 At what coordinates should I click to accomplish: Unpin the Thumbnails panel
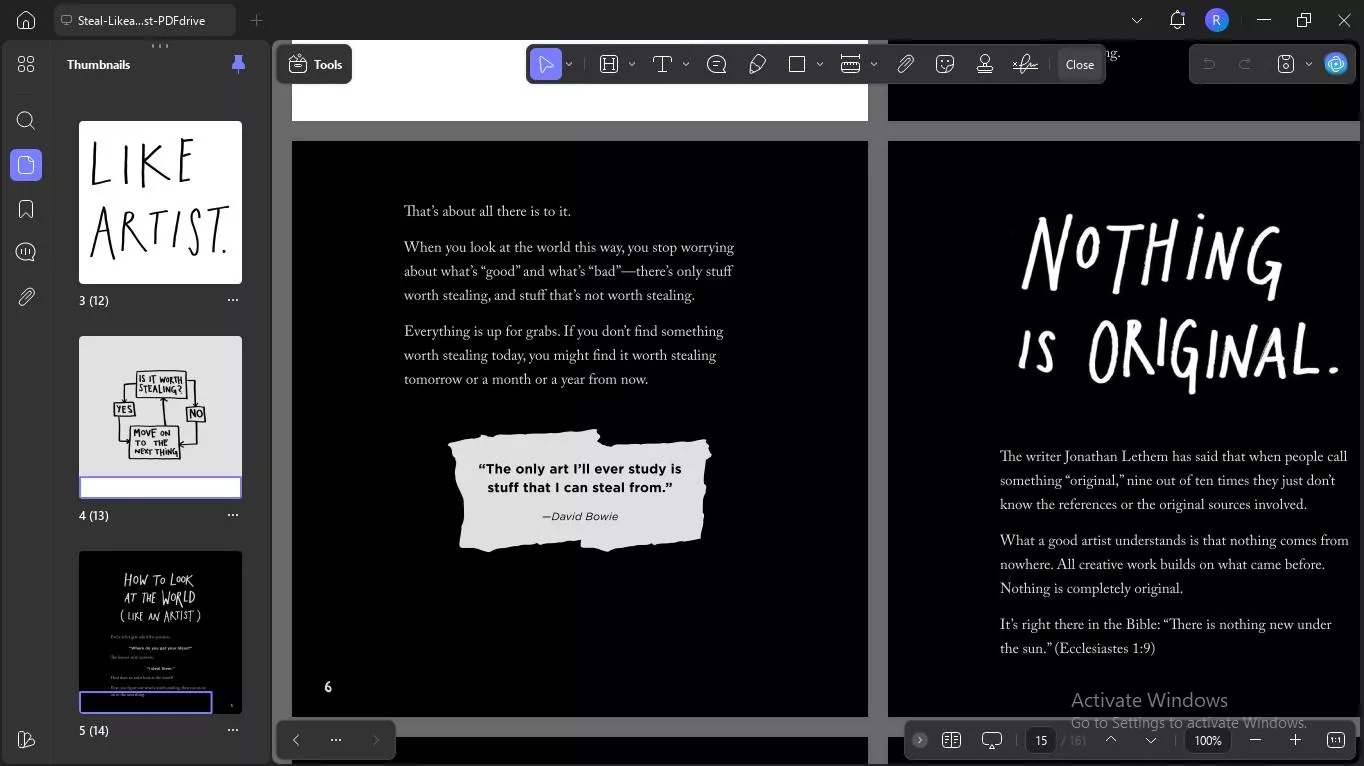click(x=238, y=65)
